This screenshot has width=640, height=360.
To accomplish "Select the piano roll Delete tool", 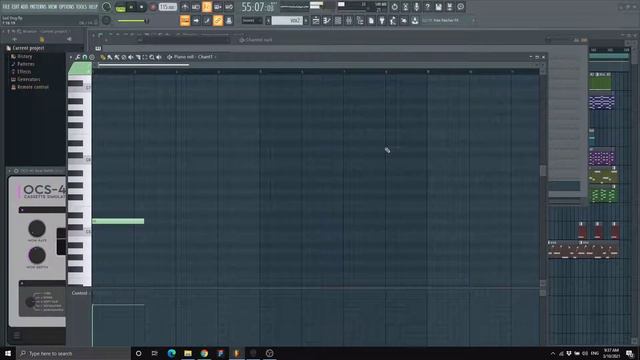I will [124, 57].
